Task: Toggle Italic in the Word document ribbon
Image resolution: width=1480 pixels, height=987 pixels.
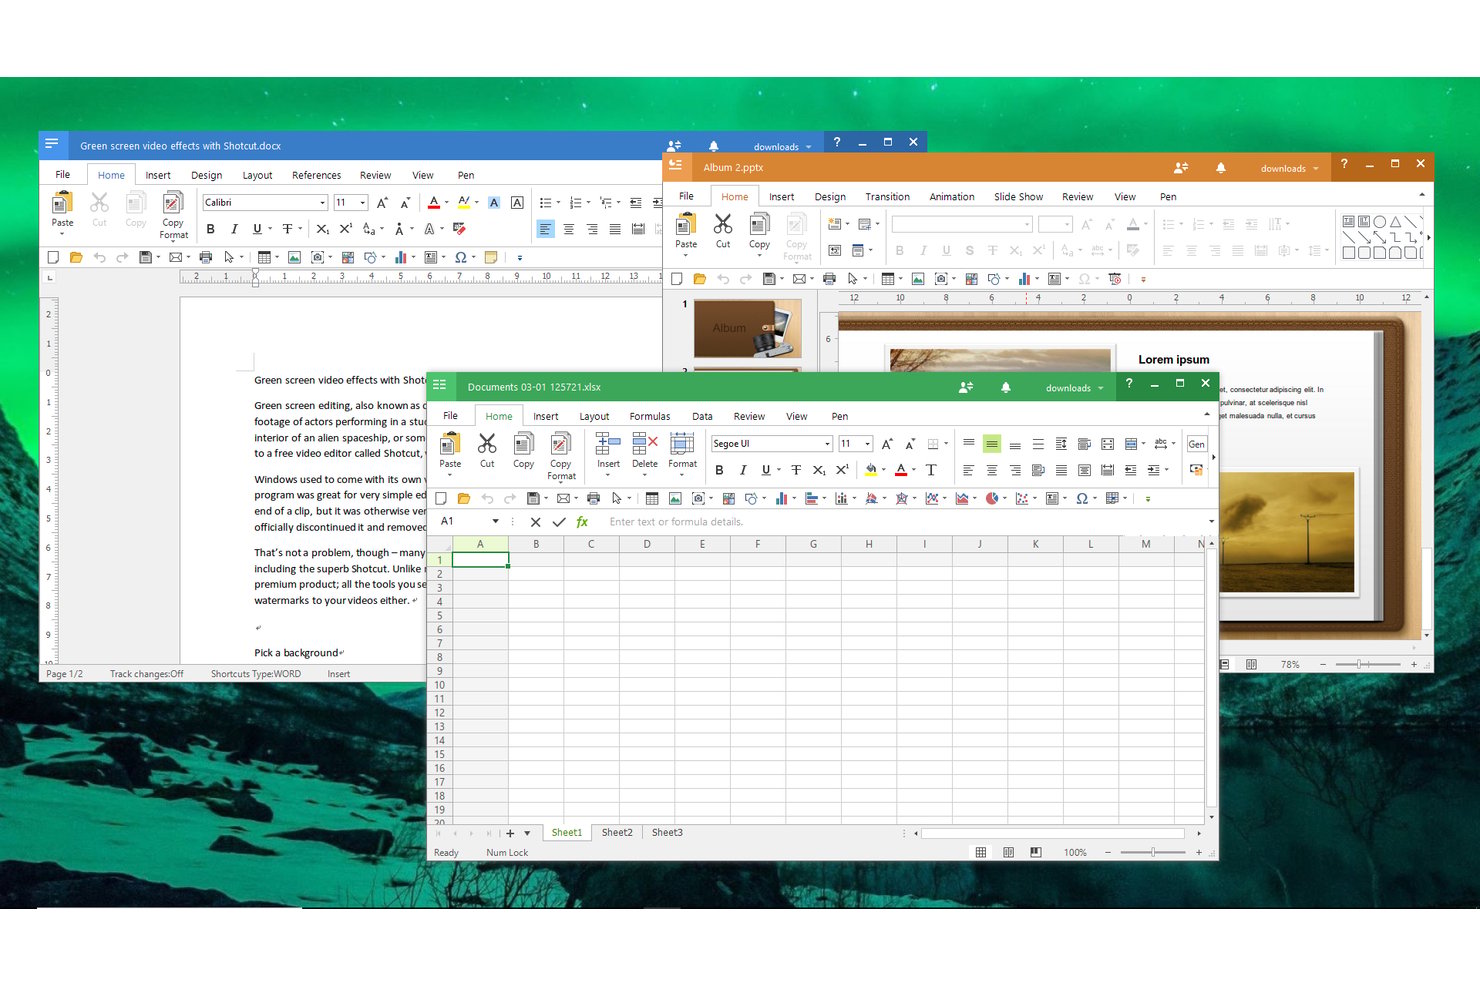Action: [x=234, y=229]
